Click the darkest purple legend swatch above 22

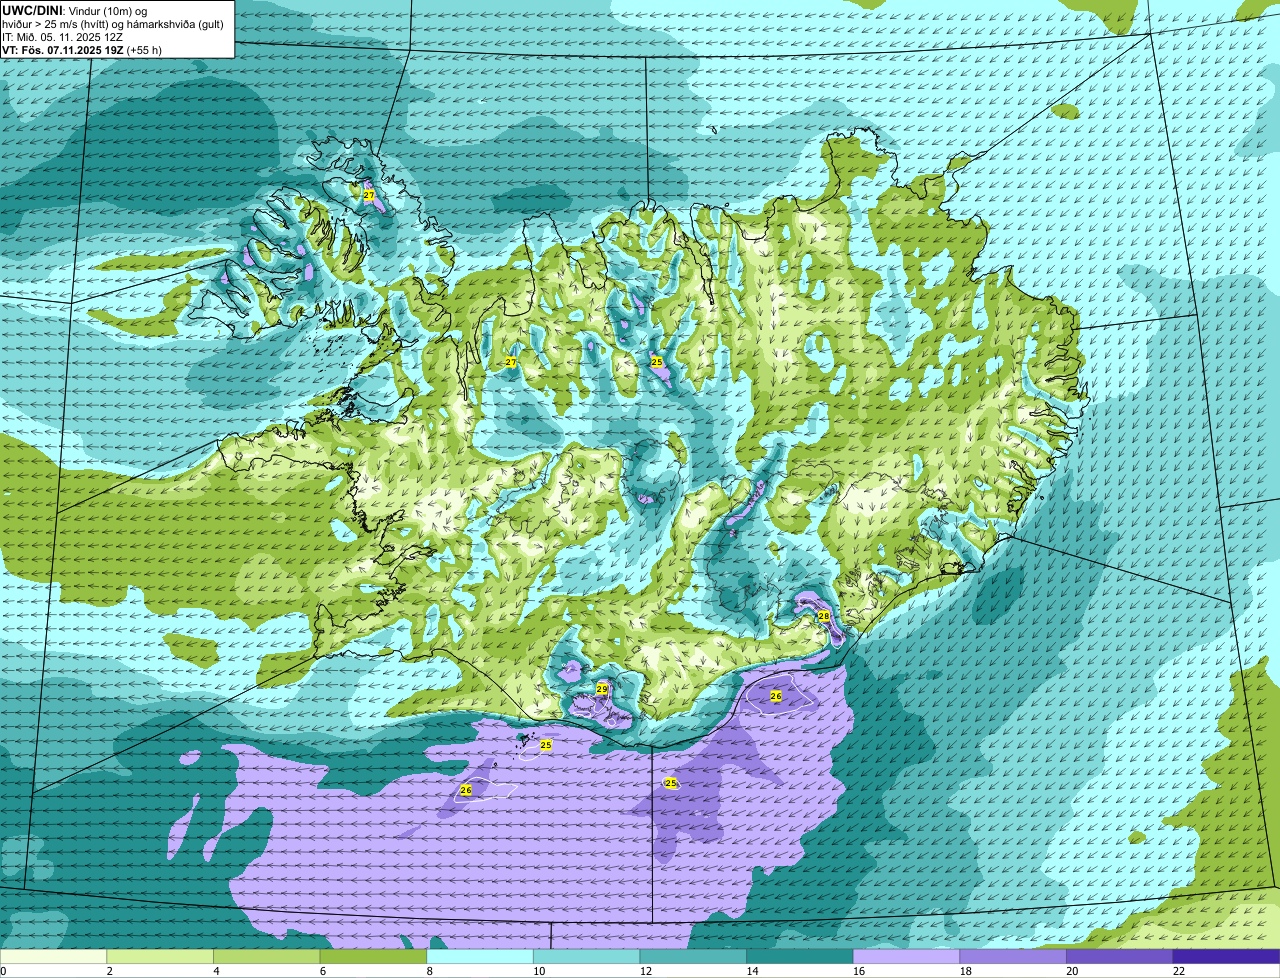pyautogui.click(x=1226, y=957)
